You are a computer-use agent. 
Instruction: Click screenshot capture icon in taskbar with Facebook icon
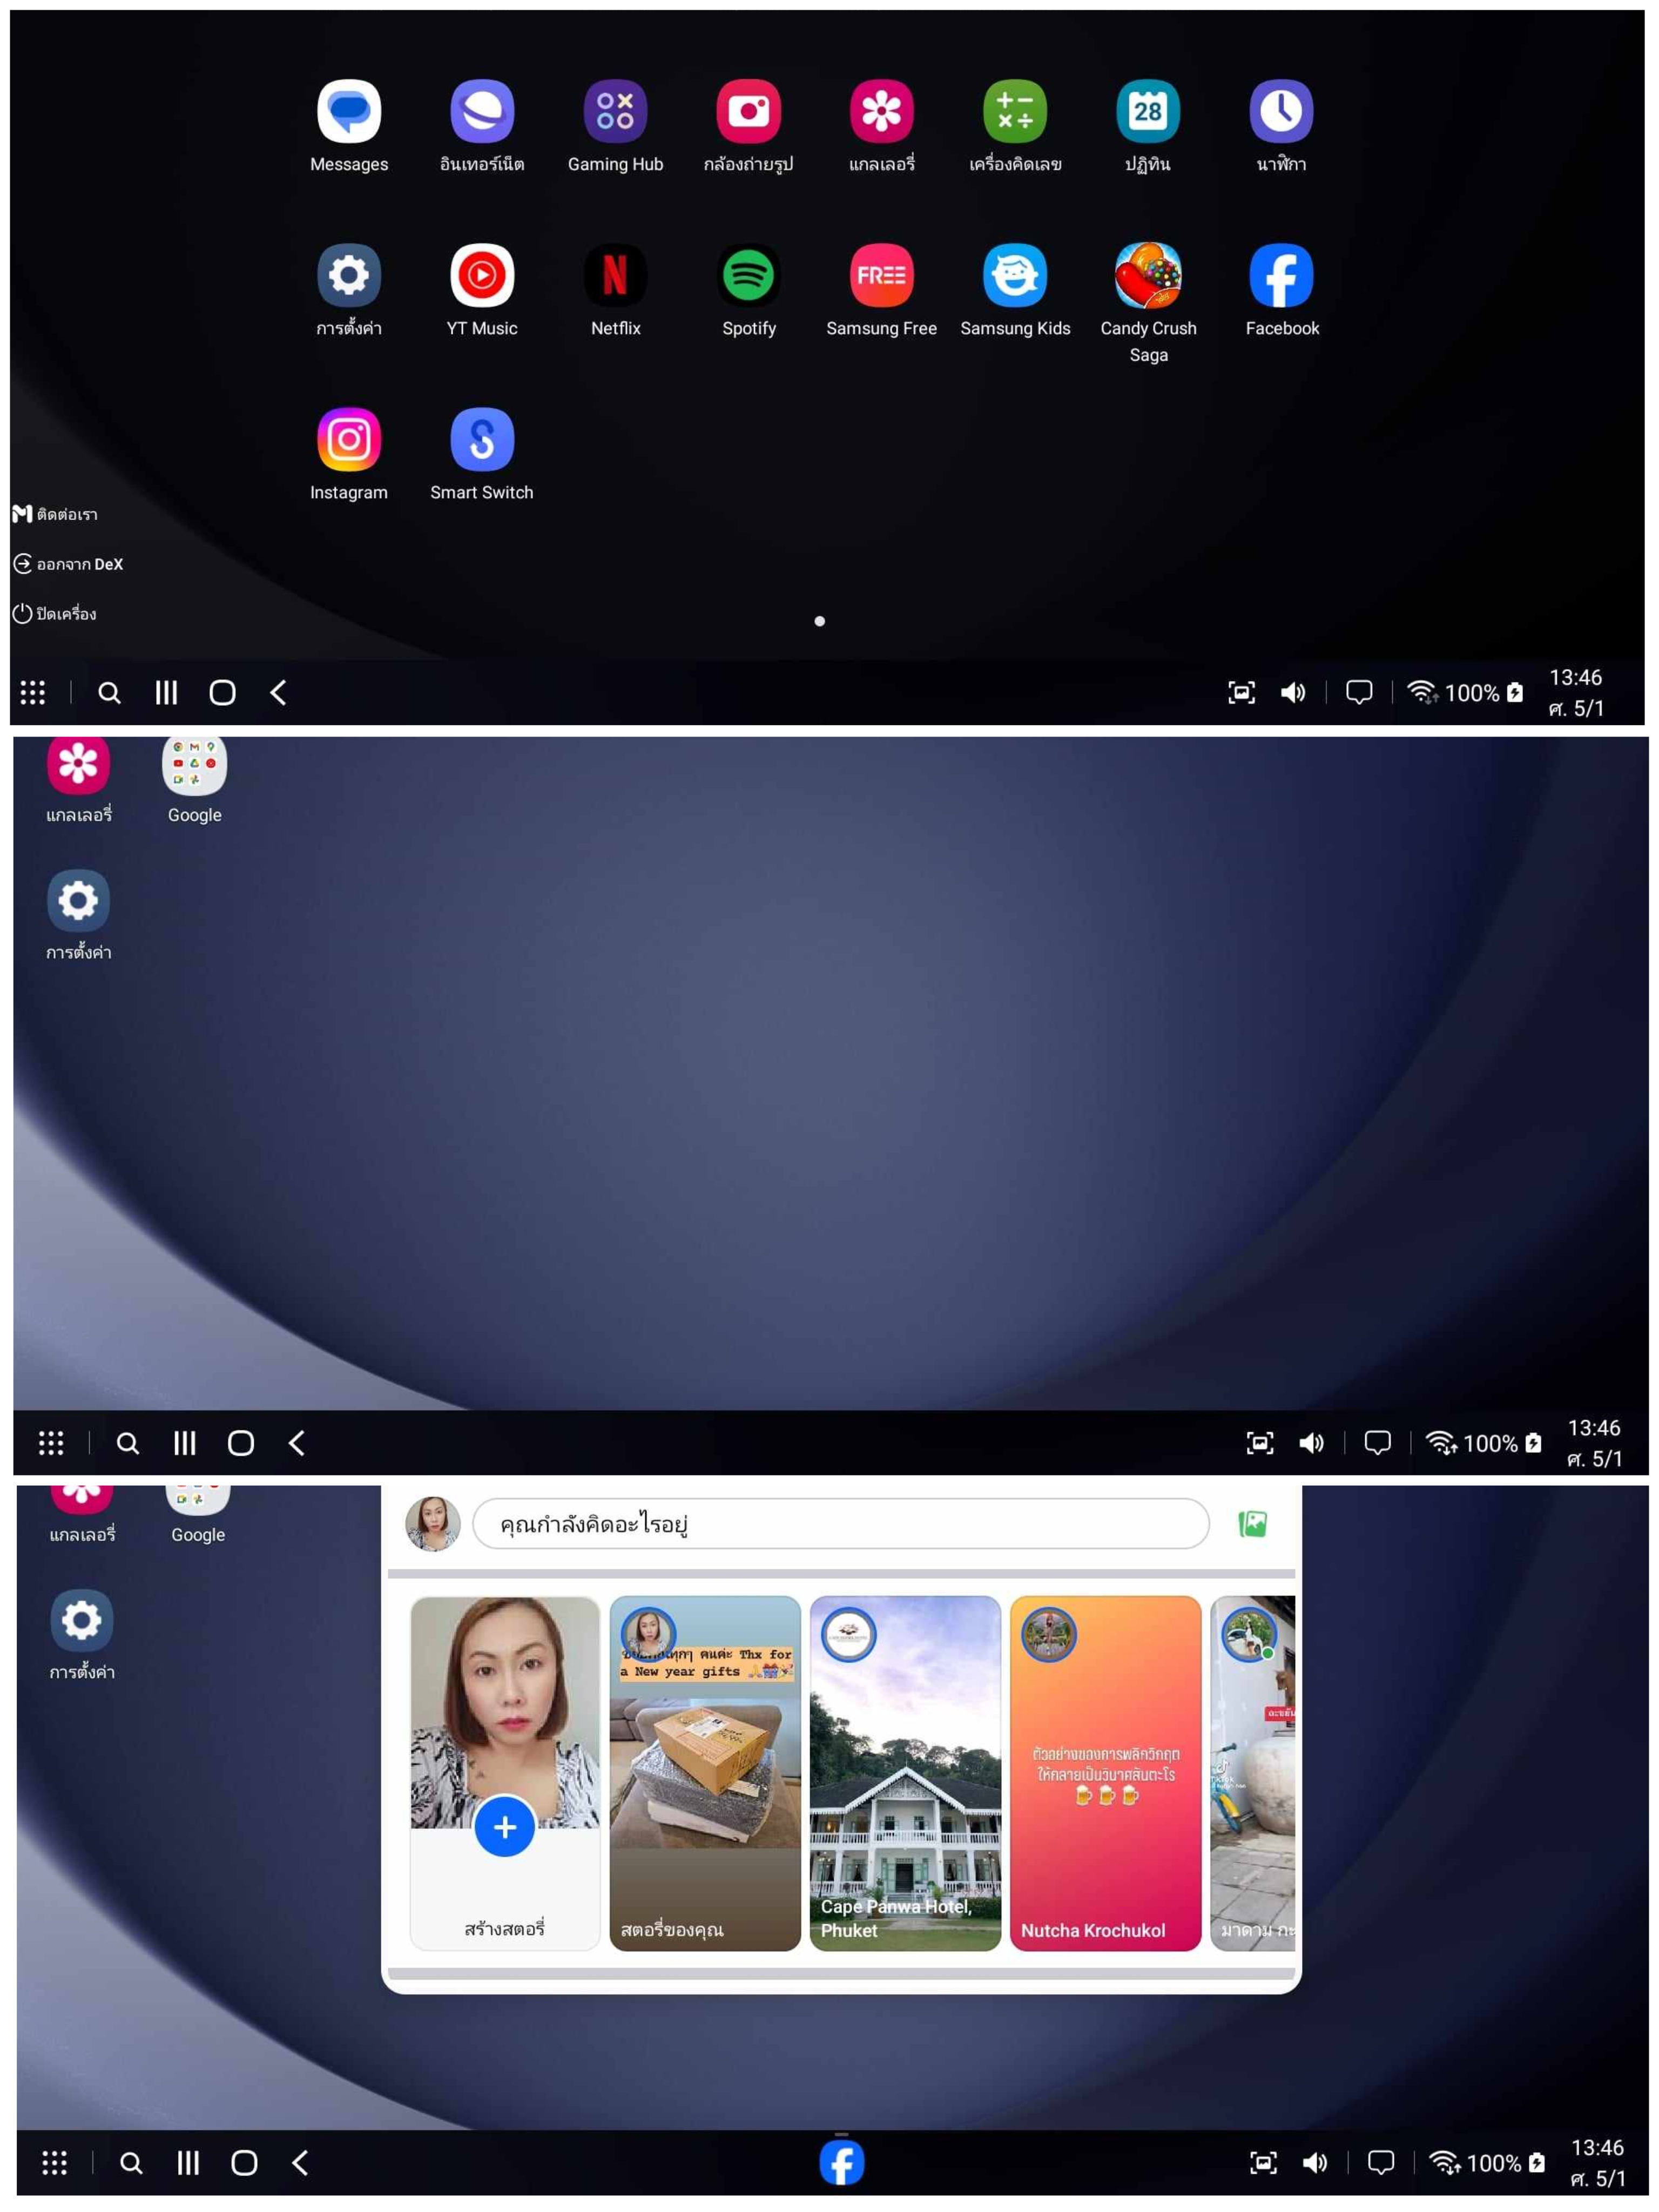1263,2162
